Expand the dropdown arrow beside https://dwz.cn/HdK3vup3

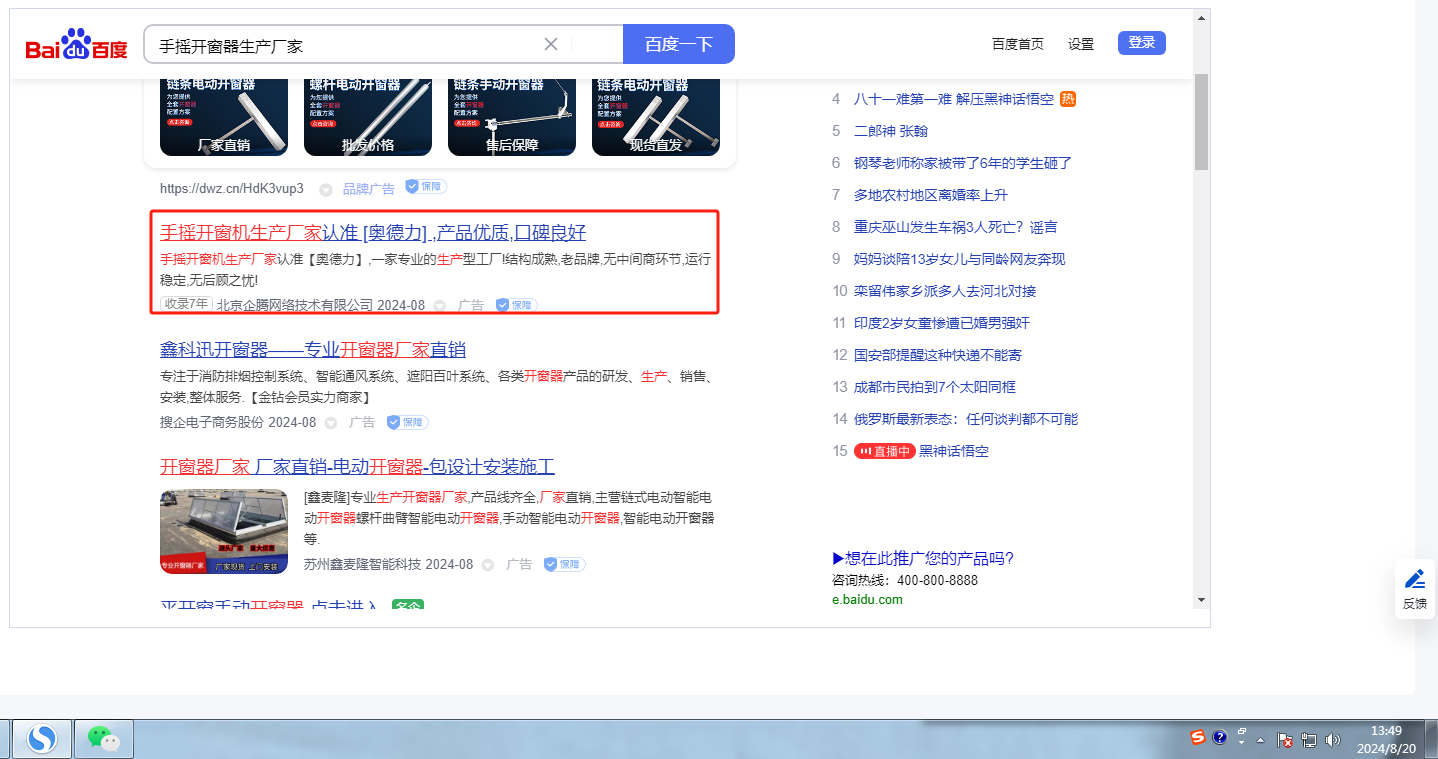[325, 189]
